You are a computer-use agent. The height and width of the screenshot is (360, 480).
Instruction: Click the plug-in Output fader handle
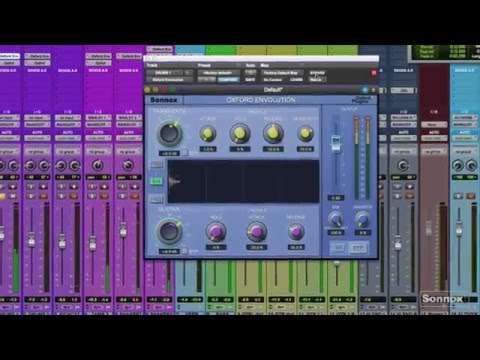click(x=336, y=144)
